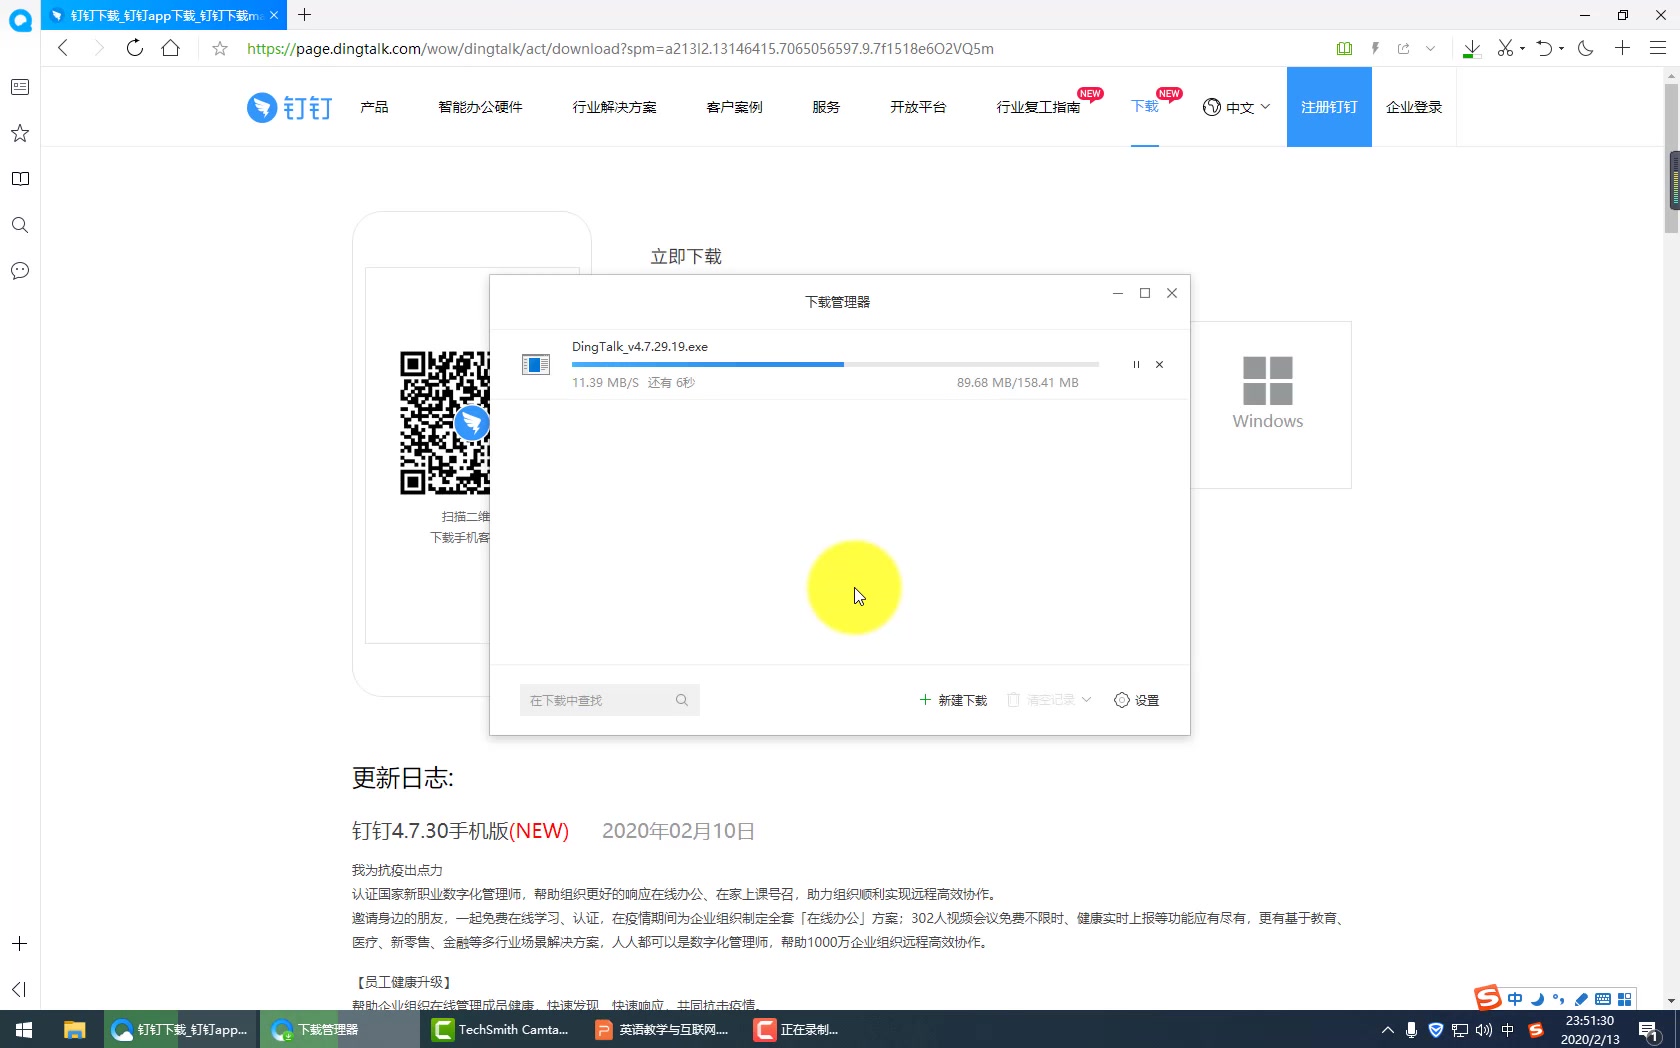Viewport: 1680px width, 1048px height.
Task: Pause the DingTalk_v4.7.29.19.exe download
Action: coord(1136,365)
